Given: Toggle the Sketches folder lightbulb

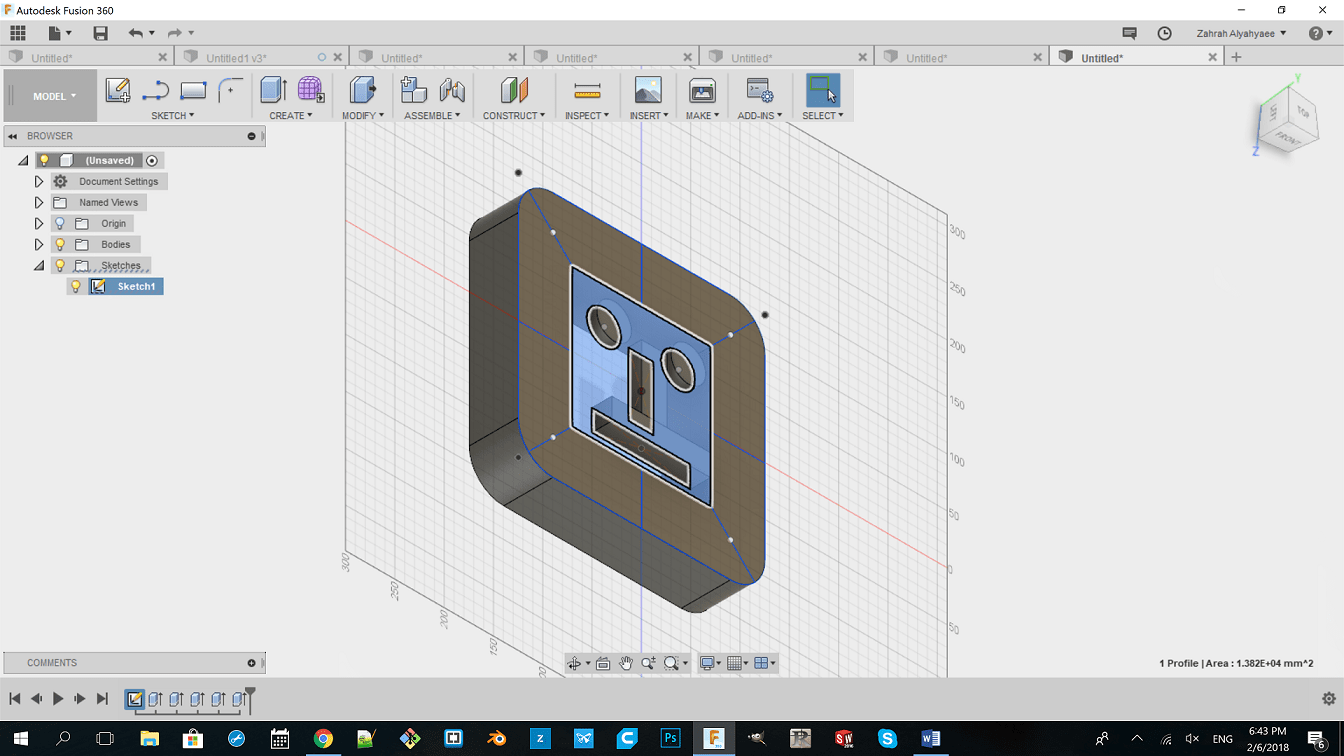Looking at the screenshot, I should (x=60, y=265).
